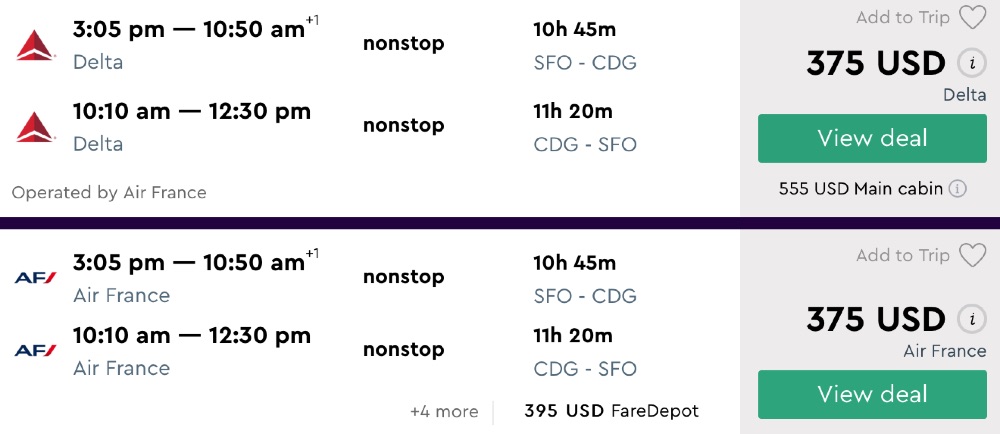Click the Air France logo on the return flight

coord(36,350)
